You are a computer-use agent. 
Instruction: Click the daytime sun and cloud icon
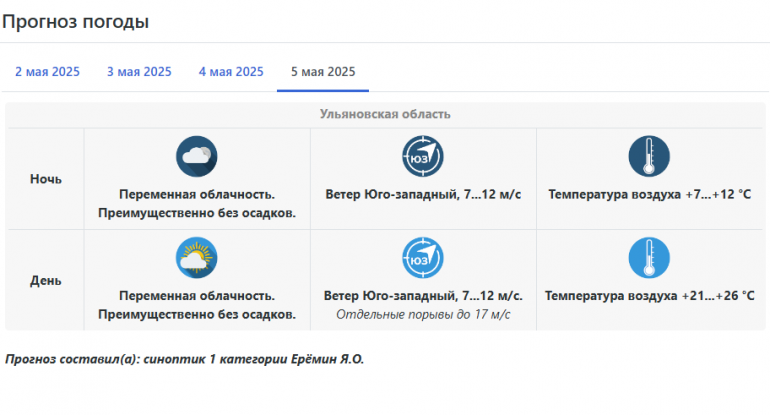click(197, 258)
